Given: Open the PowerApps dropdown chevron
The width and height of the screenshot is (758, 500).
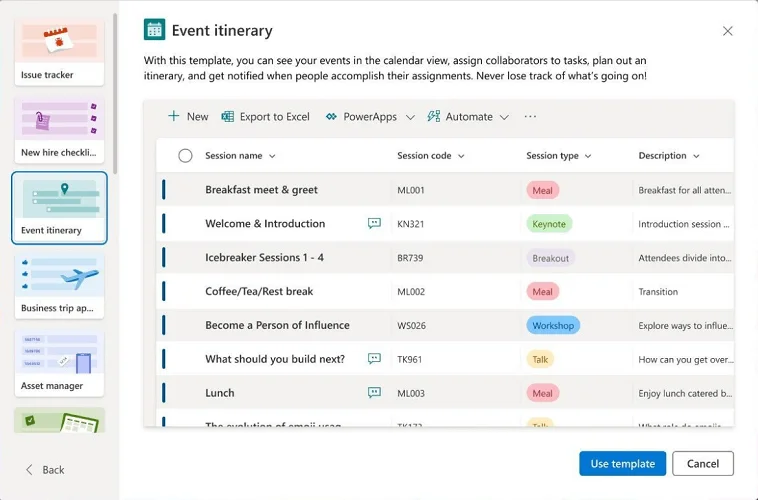Looking at the screenshot, I should 410,117.
